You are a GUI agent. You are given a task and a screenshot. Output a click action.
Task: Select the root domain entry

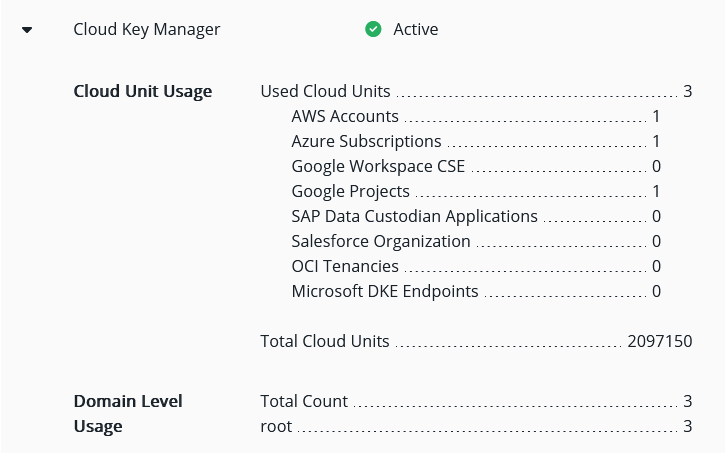[x=276, y=426]
